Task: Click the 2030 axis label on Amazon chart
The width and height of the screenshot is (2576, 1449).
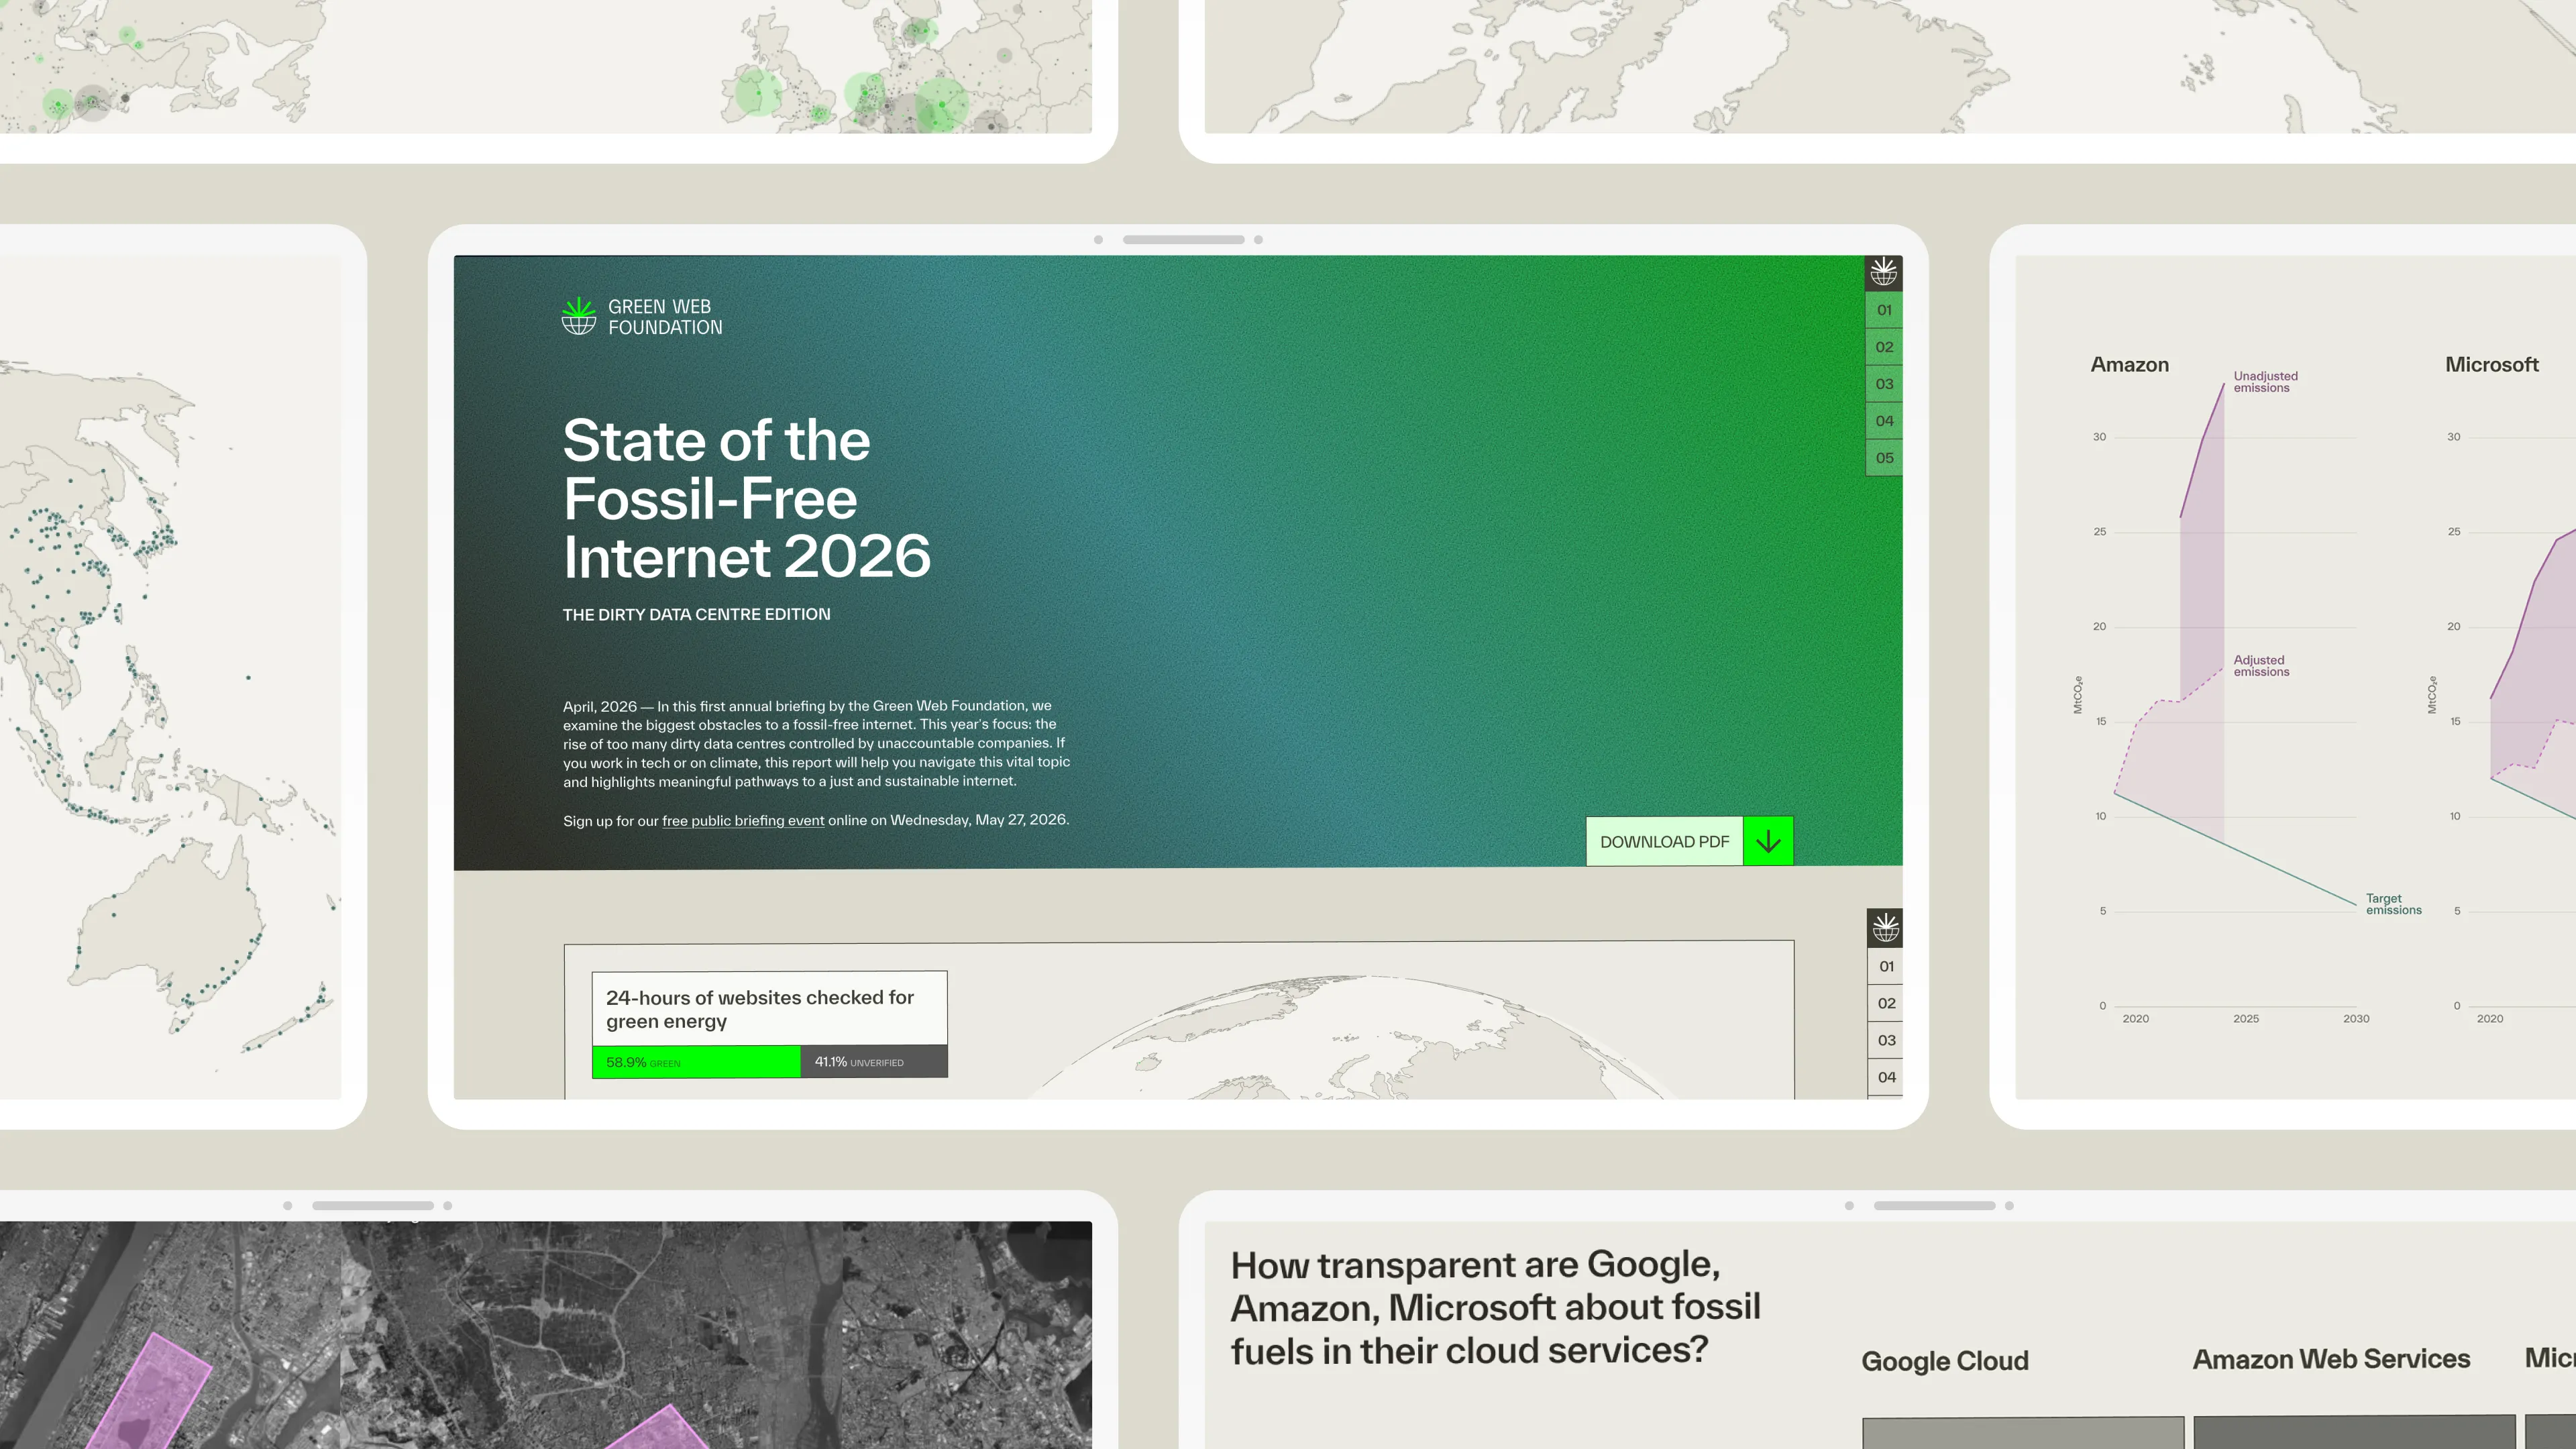Action: tap(2356, 1018)
